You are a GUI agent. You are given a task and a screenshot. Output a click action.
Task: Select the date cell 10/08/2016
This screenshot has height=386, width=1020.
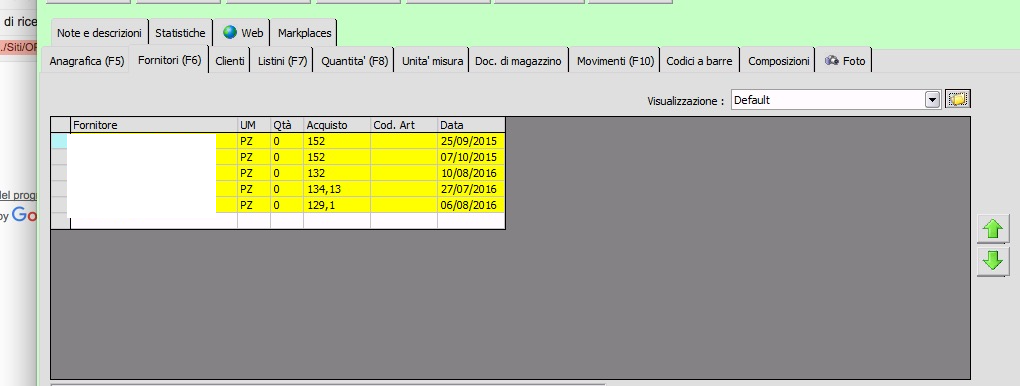coord(471,173)
